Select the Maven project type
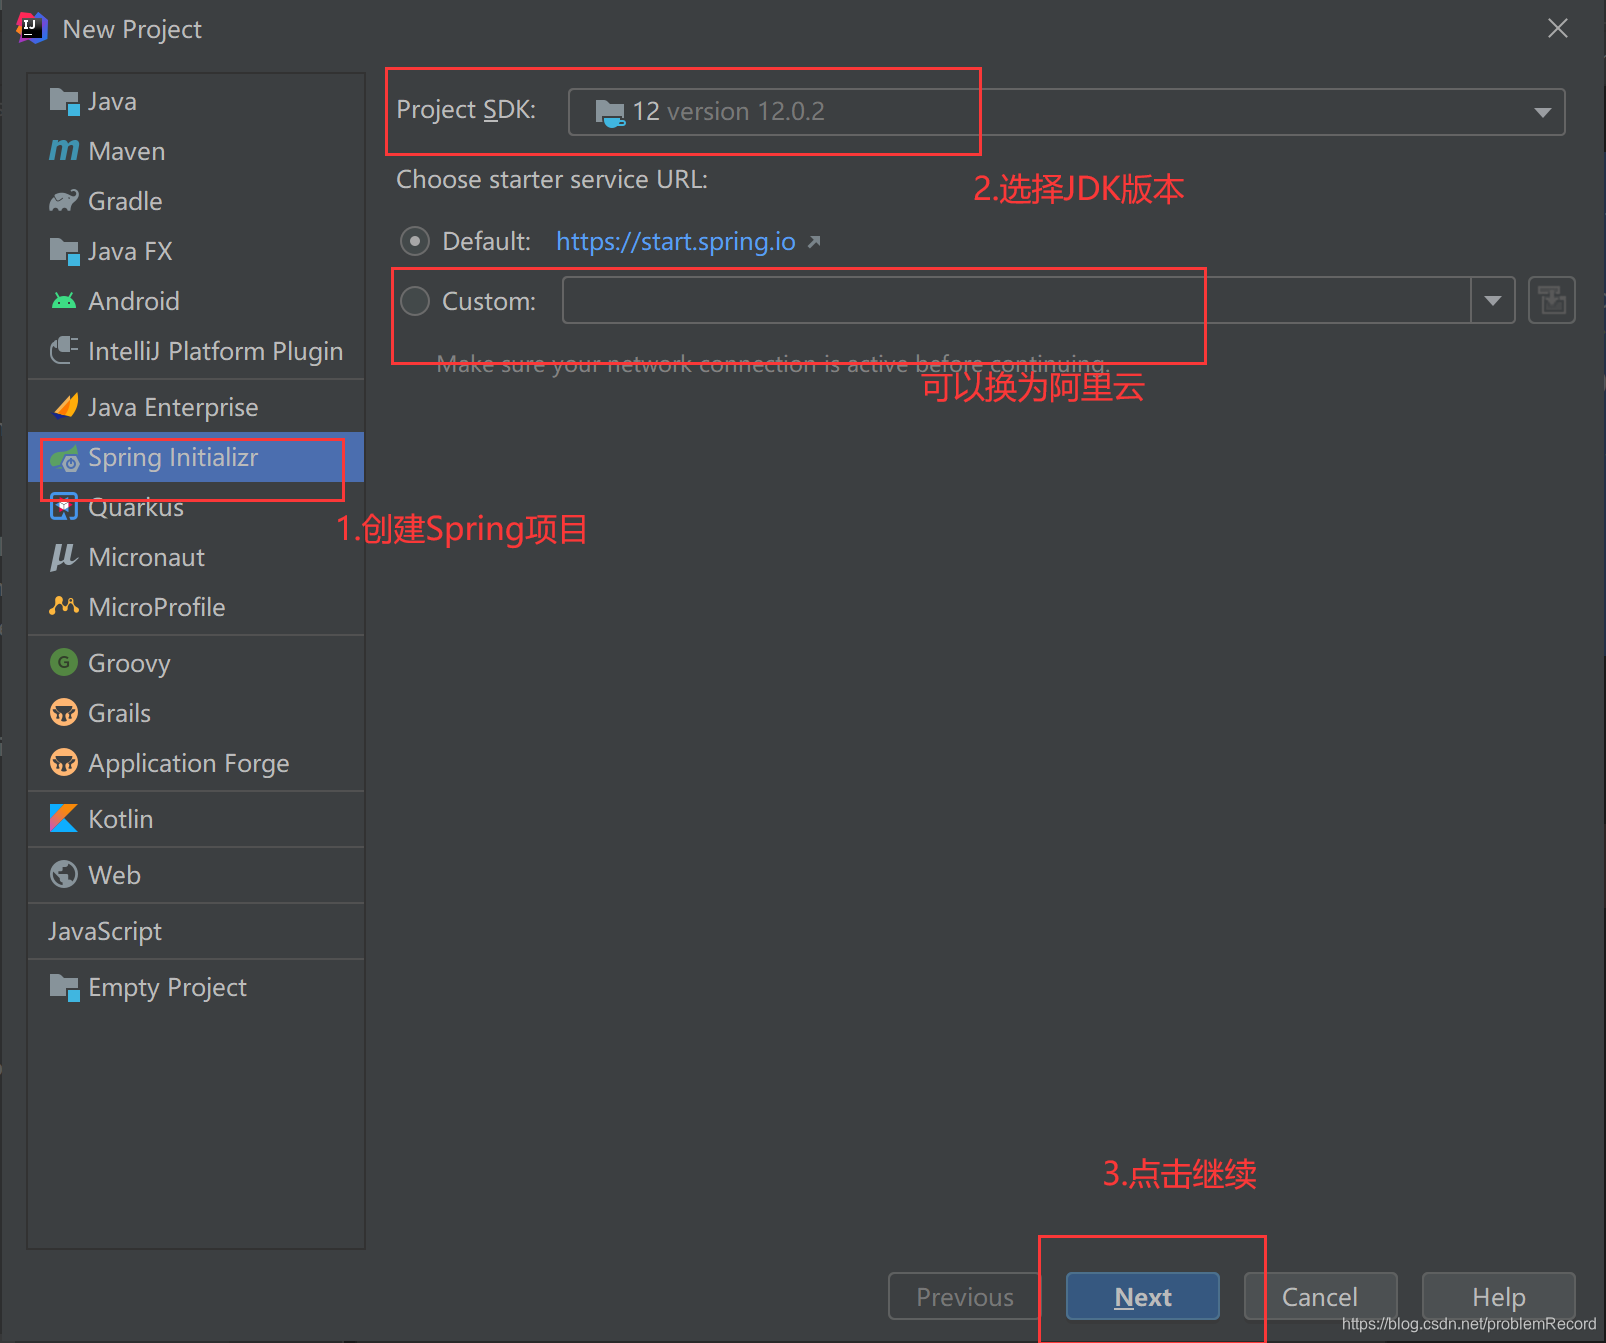Screen dimensions: 1606x1343 196,151
